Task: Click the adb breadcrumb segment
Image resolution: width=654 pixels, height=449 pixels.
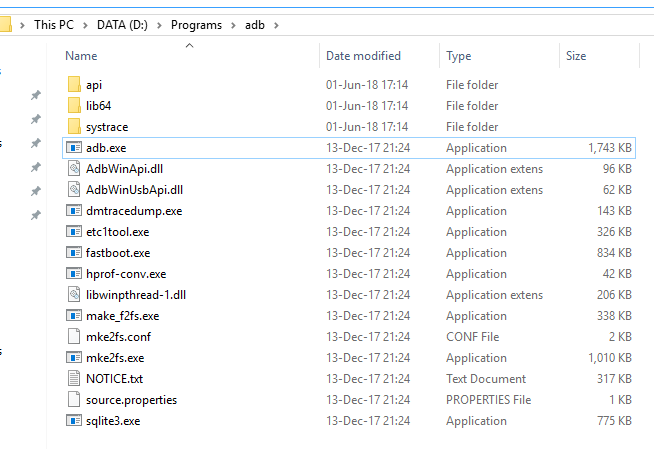Action: pyautogui.click(x=255, y=25)
